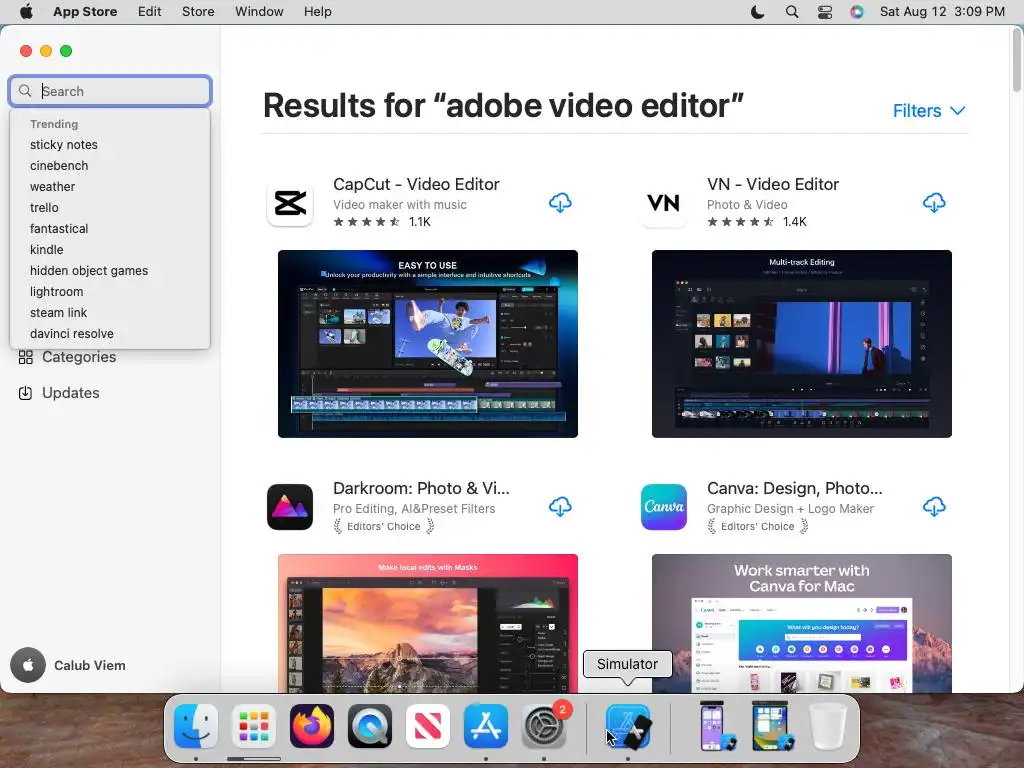Select trending search "steam link"
1024x768 pixels.
(58, 313)
